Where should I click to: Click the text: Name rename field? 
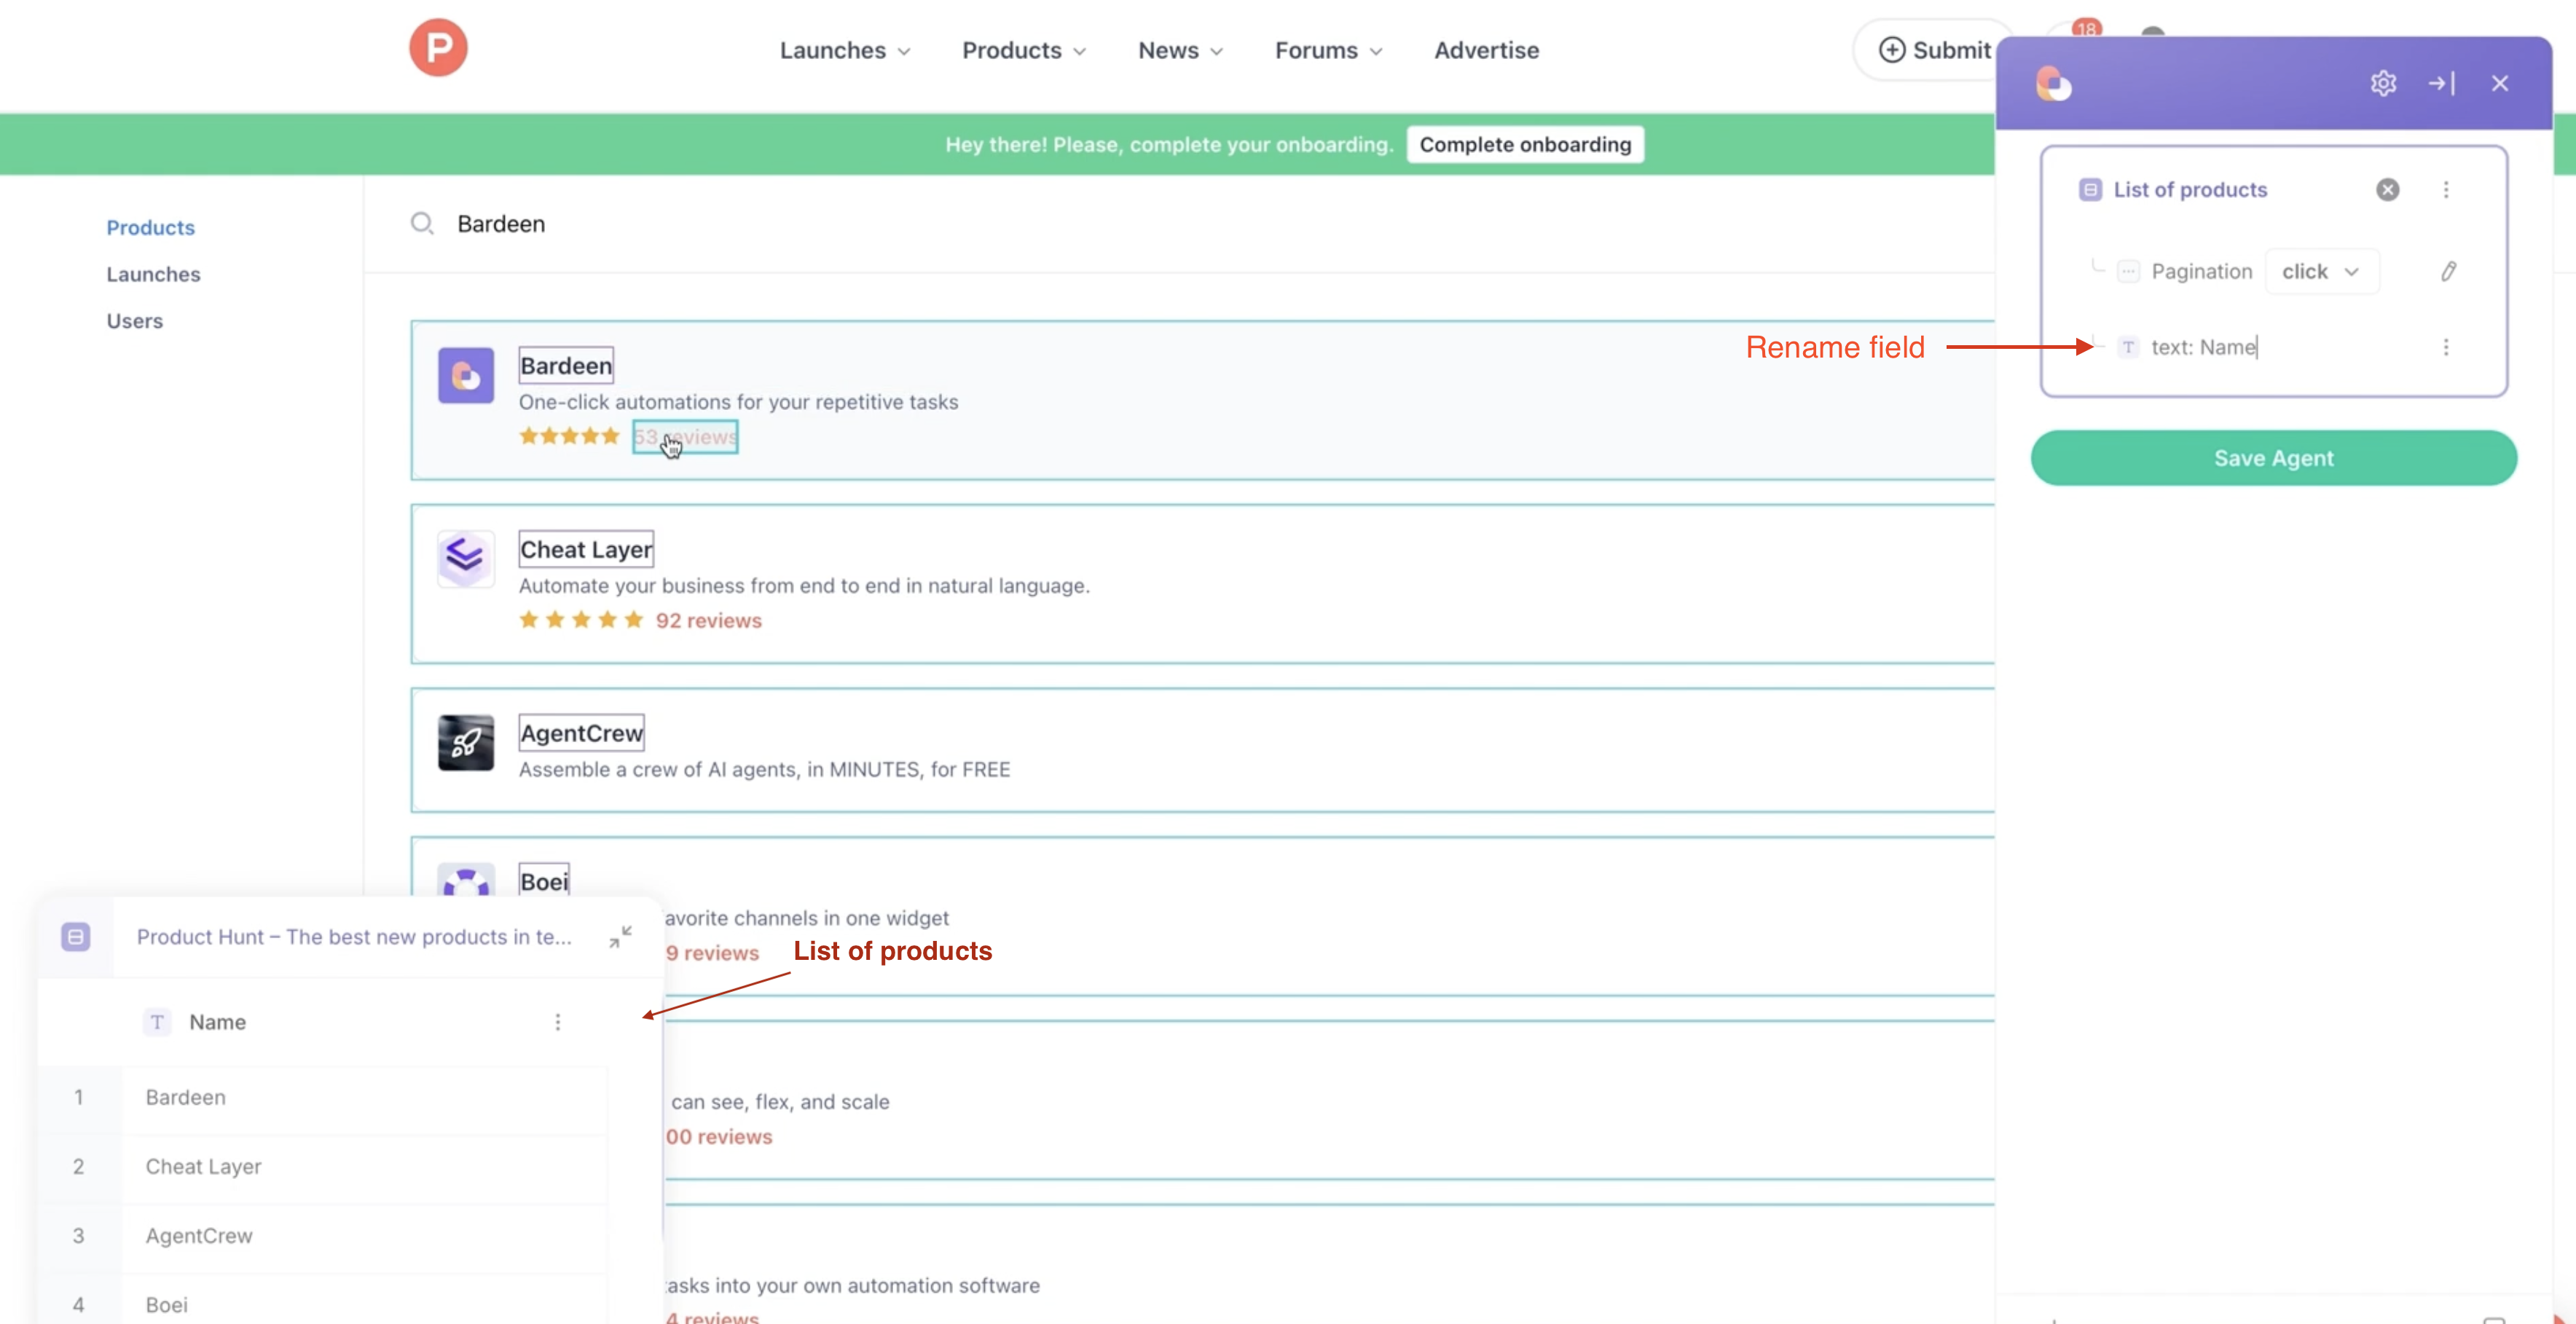(x=2204, y=347)
